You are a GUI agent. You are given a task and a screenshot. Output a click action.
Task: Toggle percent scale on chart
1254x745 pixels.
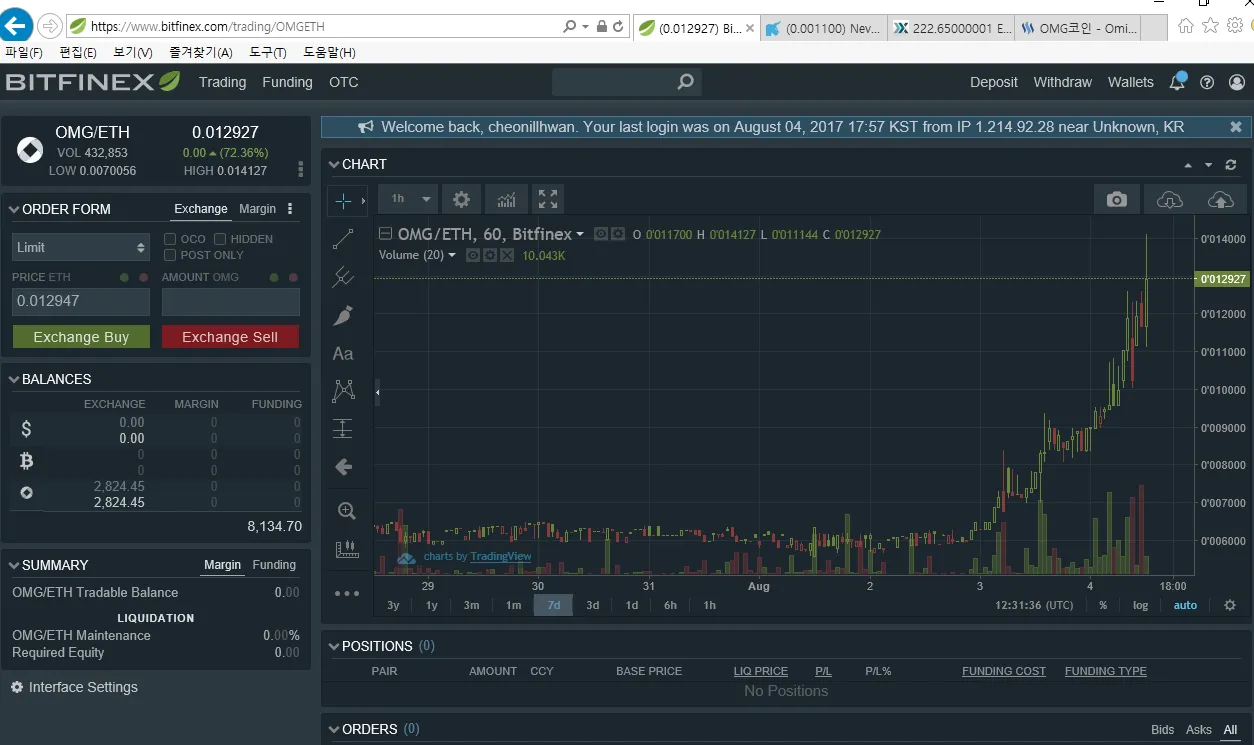click(x=1103, y=605)
